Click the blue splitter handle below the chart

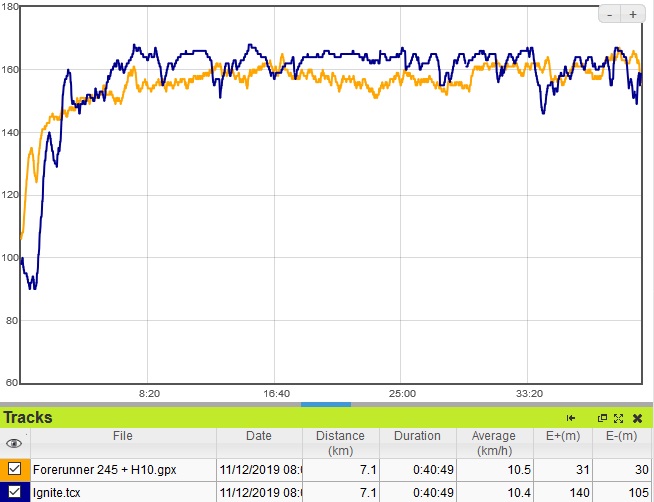tap(326, 404)
